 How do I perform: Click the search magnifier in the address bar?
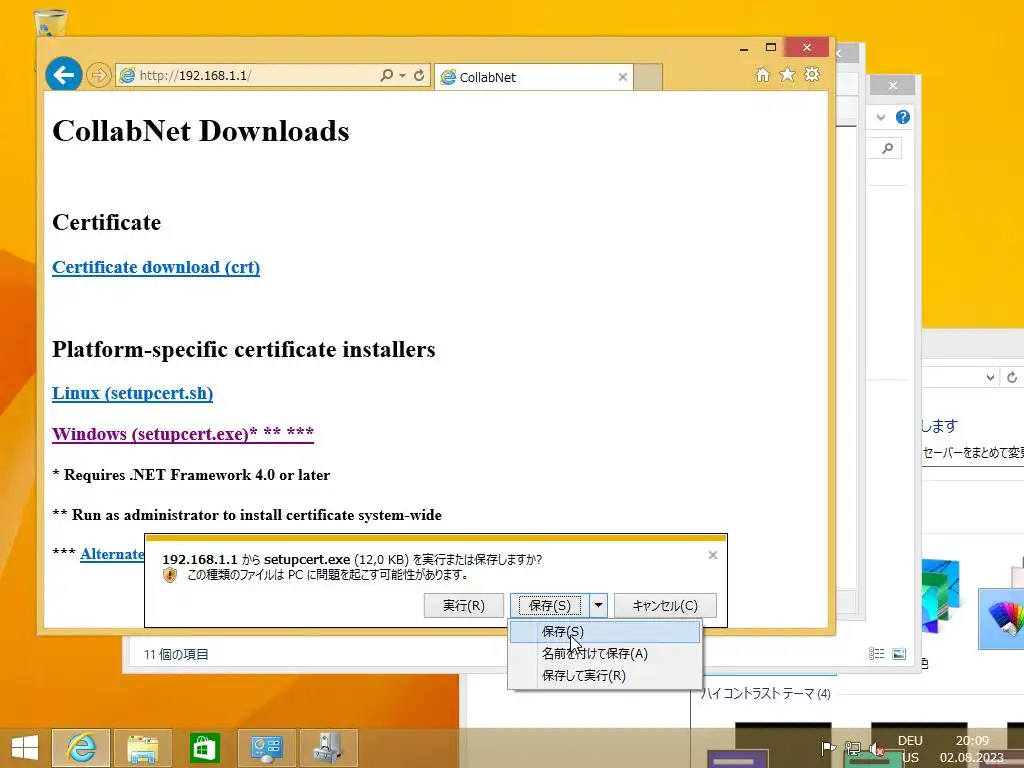coord(387,75)
